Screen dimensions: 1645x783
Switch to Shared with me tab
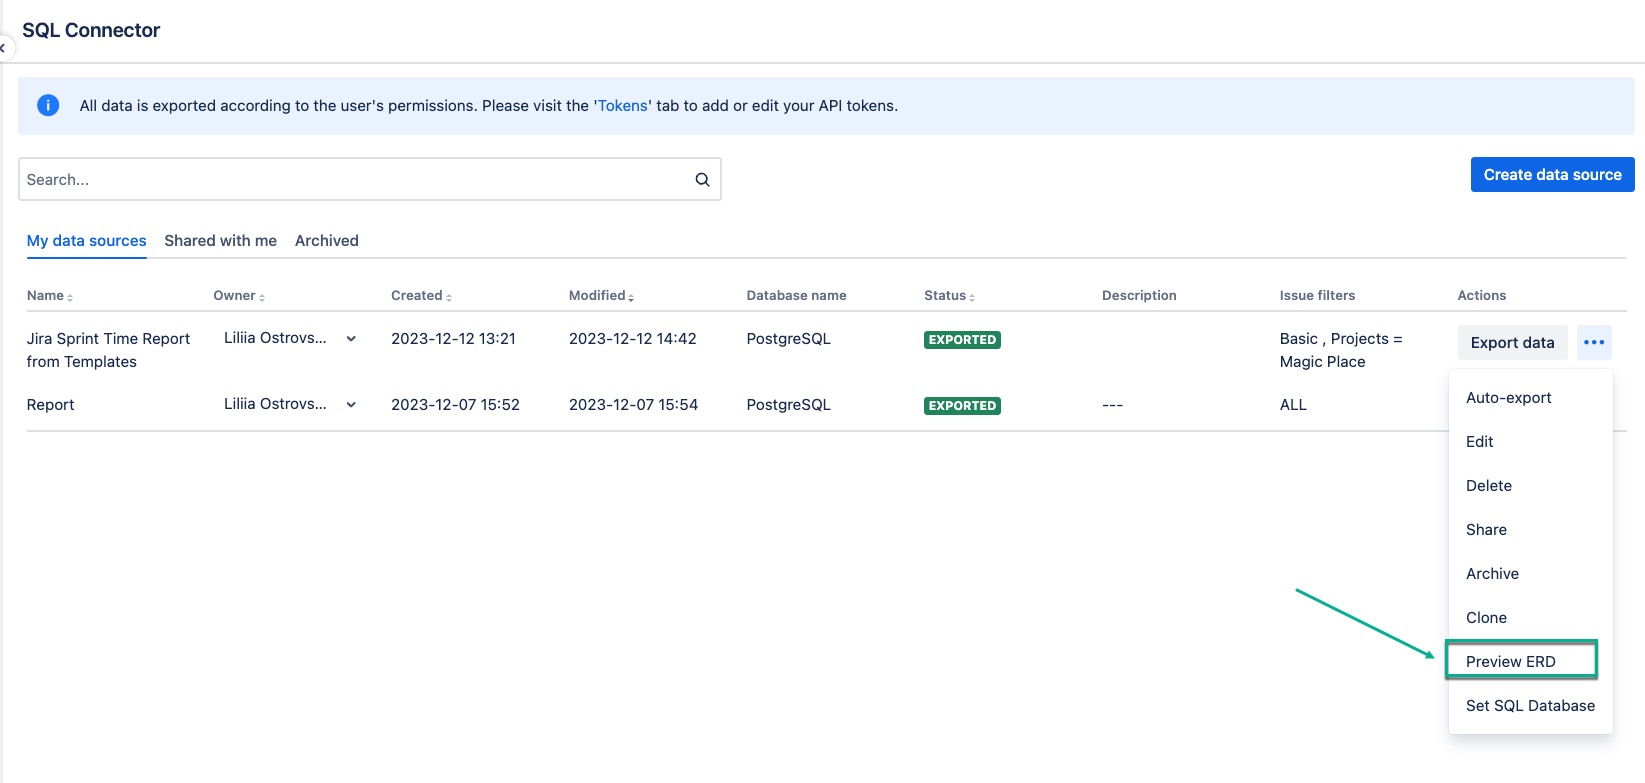click(220, 241)
